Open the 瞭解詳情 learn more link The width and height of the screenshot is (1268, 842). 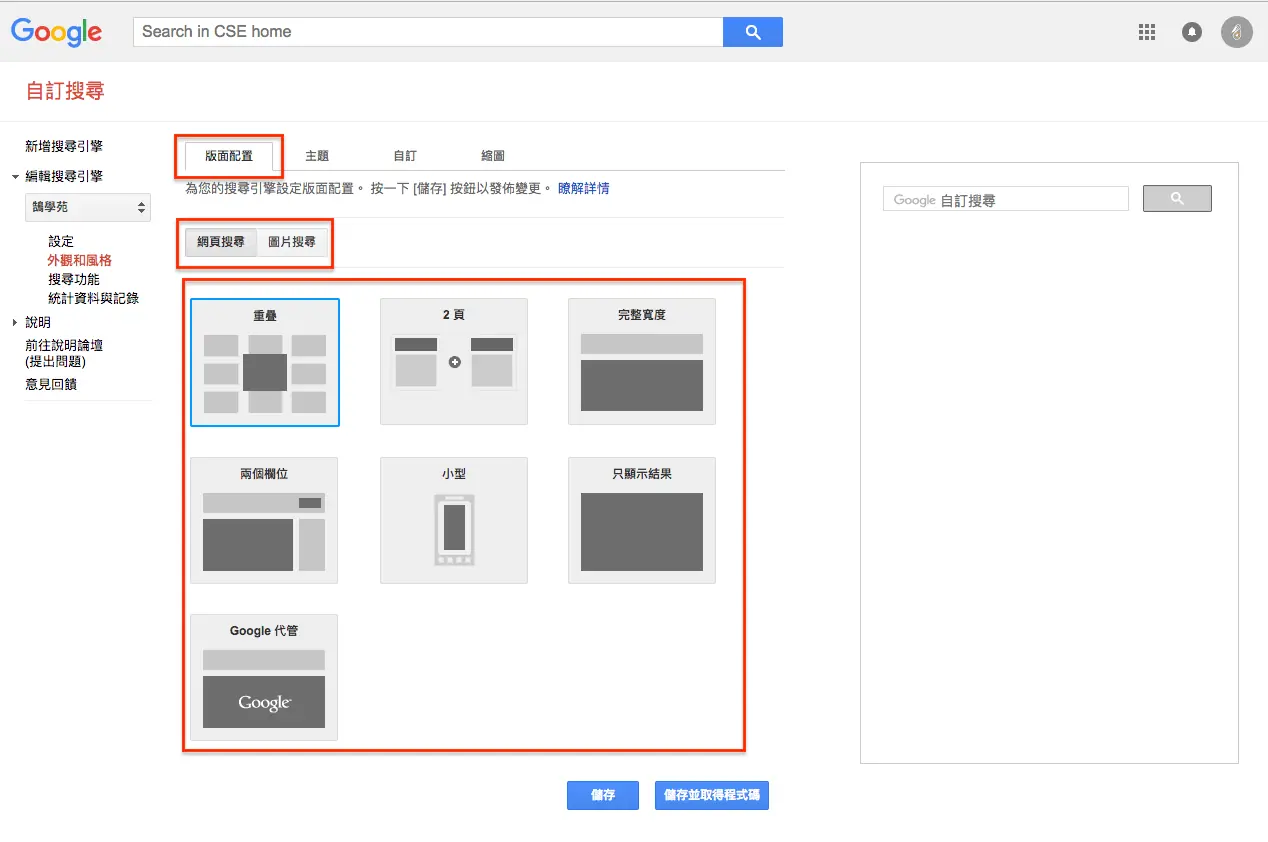point(584,188)
